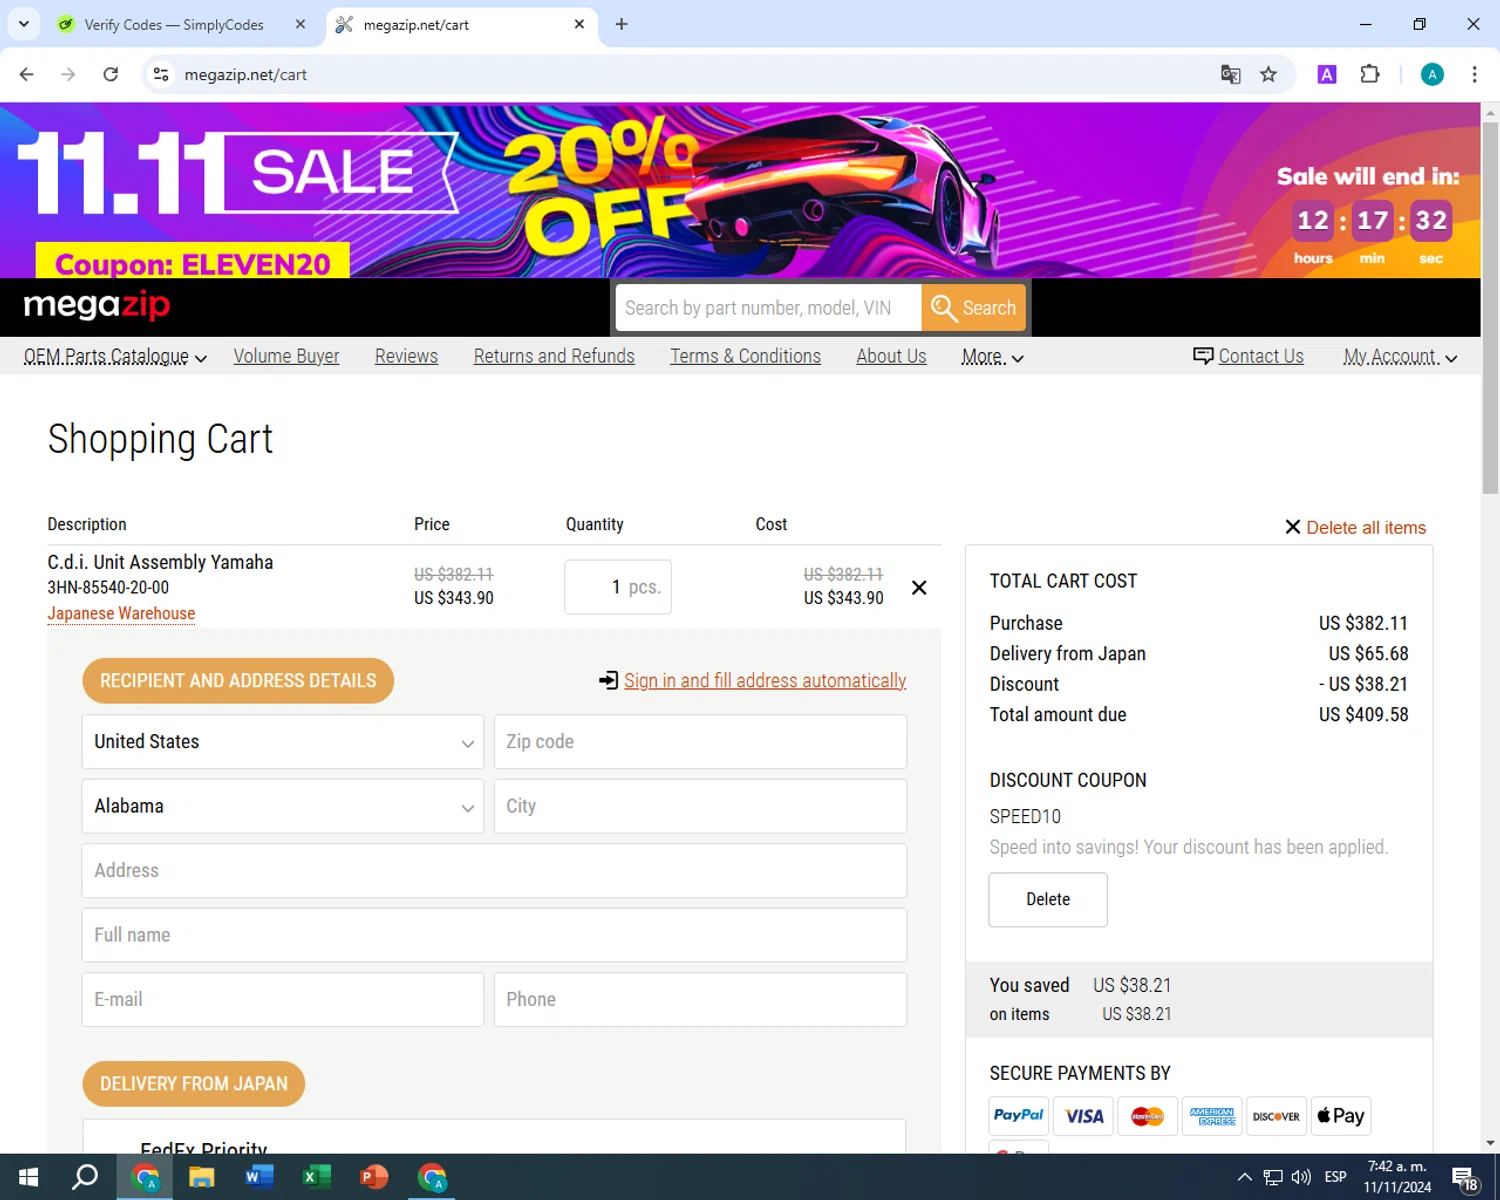Click the American Express payment icon
This screenshot has height=1200, width=1500.
(x=1212, y=1115)
